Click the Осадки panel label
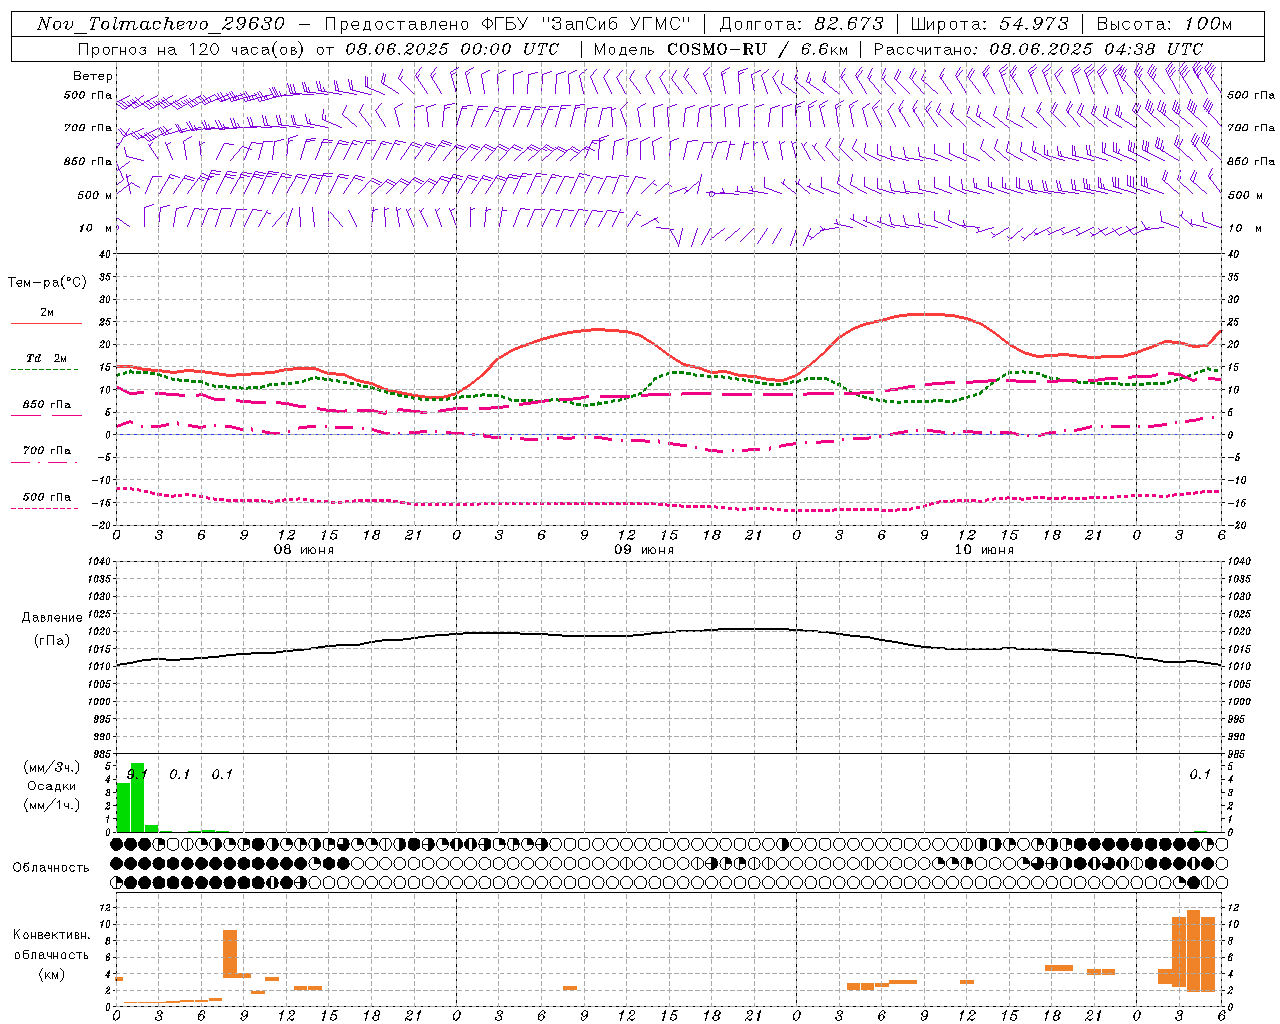This screenshot has height=1024, width=1280. 51,786
